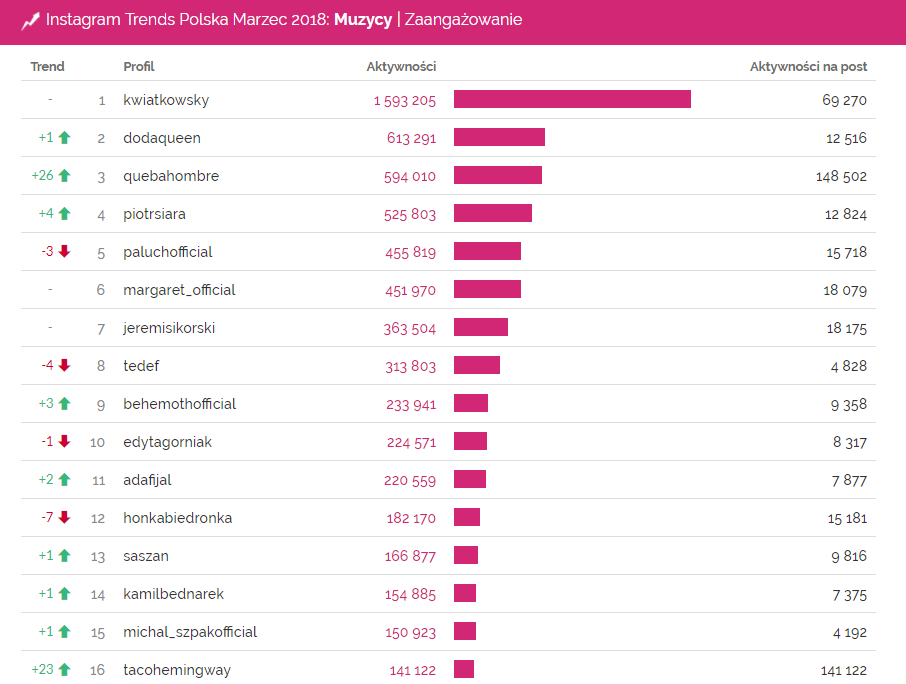Sort by Aktywności column header

401,67
